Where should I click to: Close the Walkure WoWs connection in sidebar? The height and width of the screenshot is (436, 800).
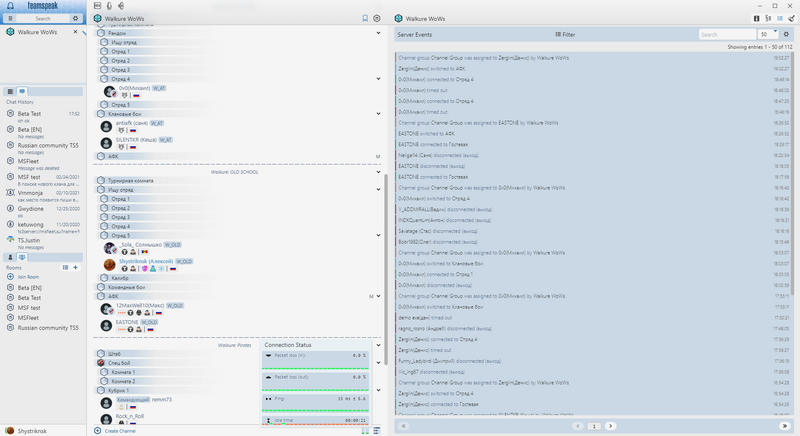[76, 32]
